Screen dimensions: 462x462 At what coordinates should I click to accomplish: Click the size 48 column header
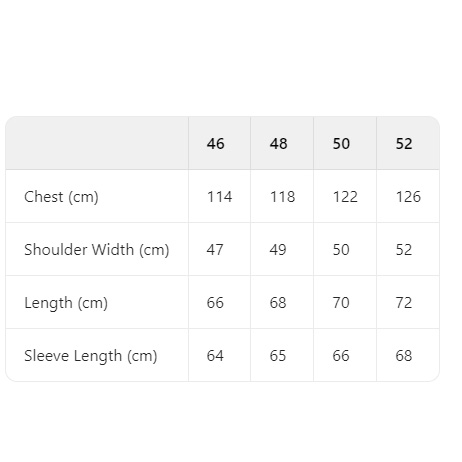278,144
